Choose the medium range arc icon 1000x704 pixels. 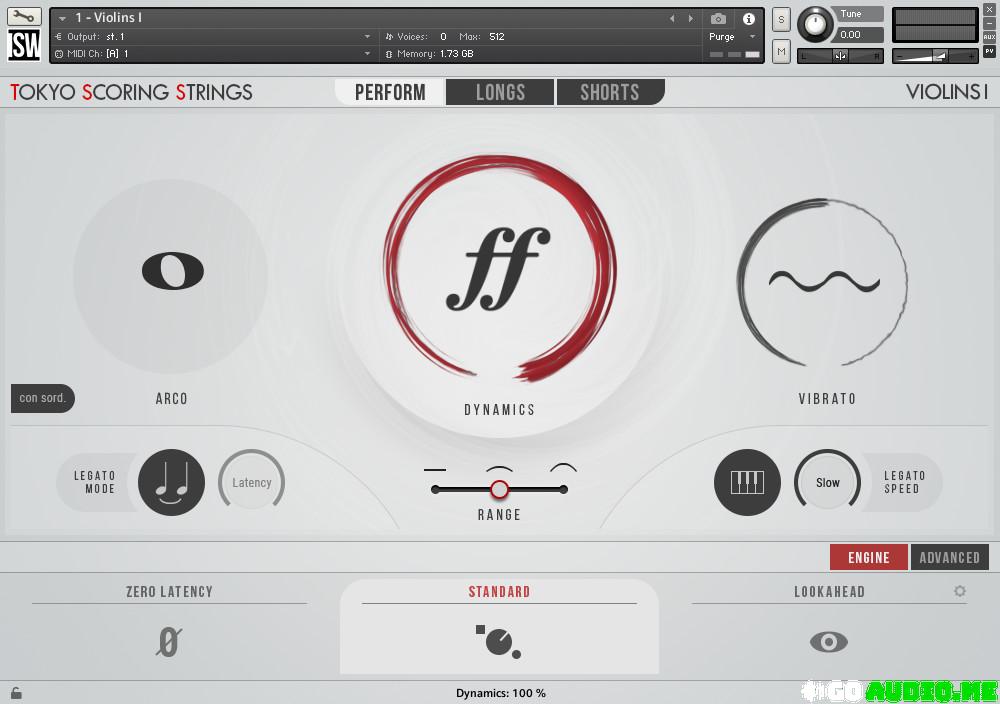(499, 469)
